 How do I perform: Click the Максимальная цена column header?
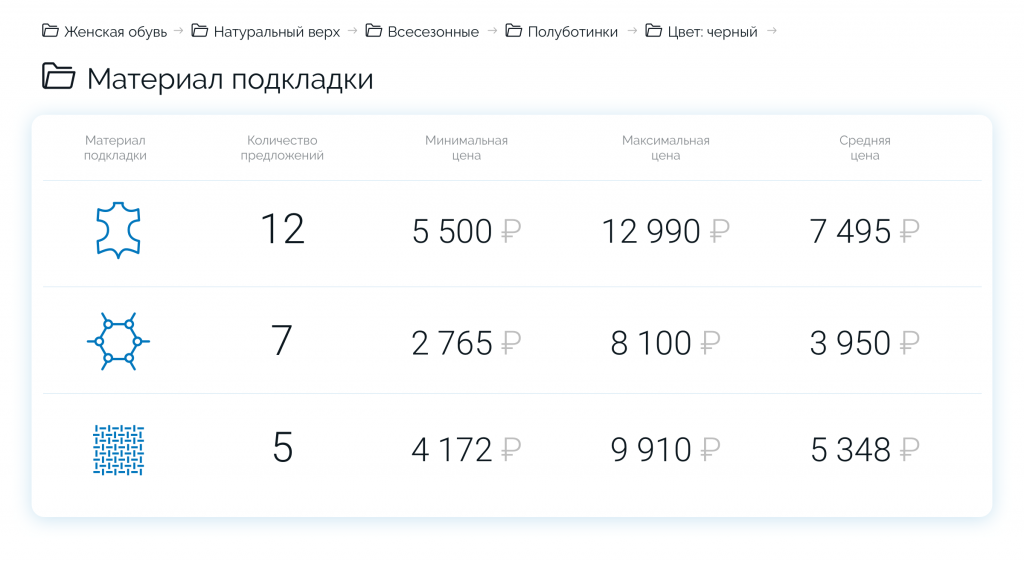click(665, 148)
